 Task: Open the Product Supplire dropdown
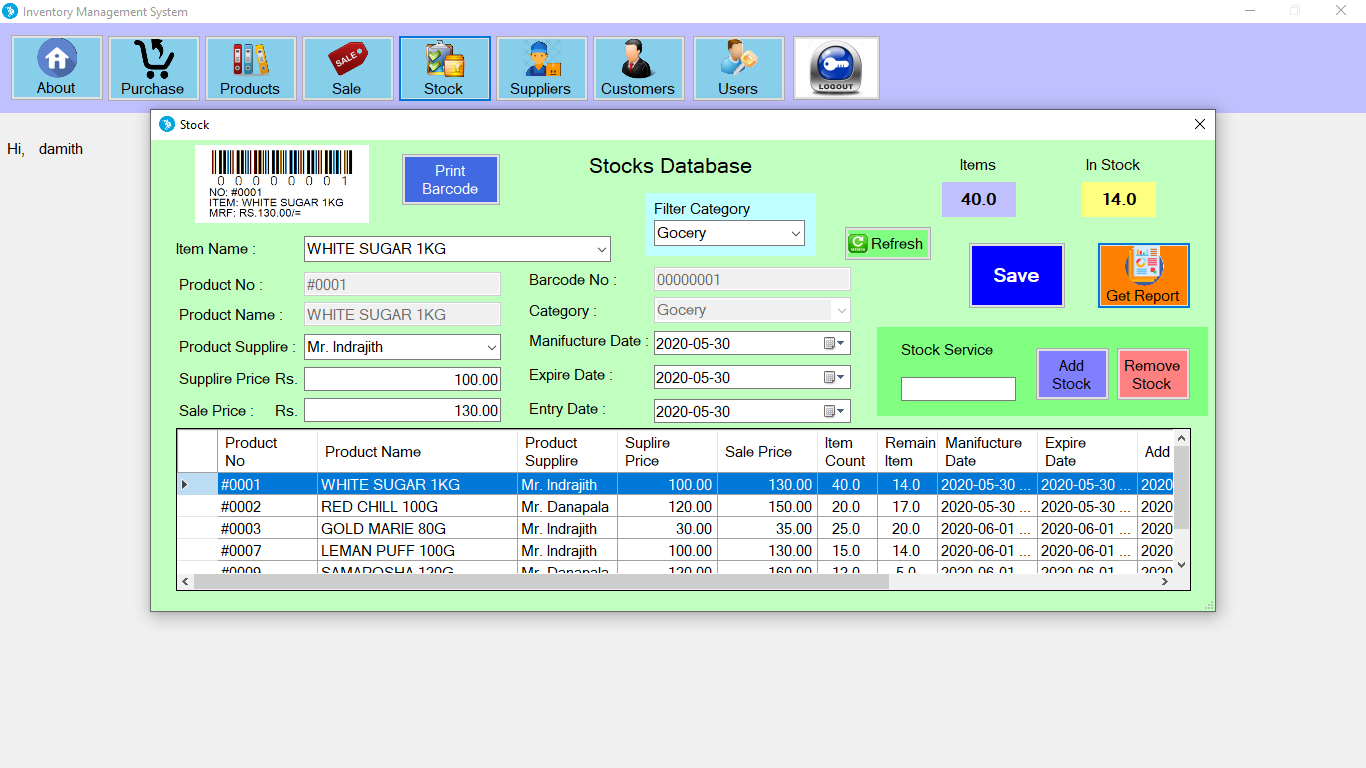pyautogui.click(x=492, y=347)
